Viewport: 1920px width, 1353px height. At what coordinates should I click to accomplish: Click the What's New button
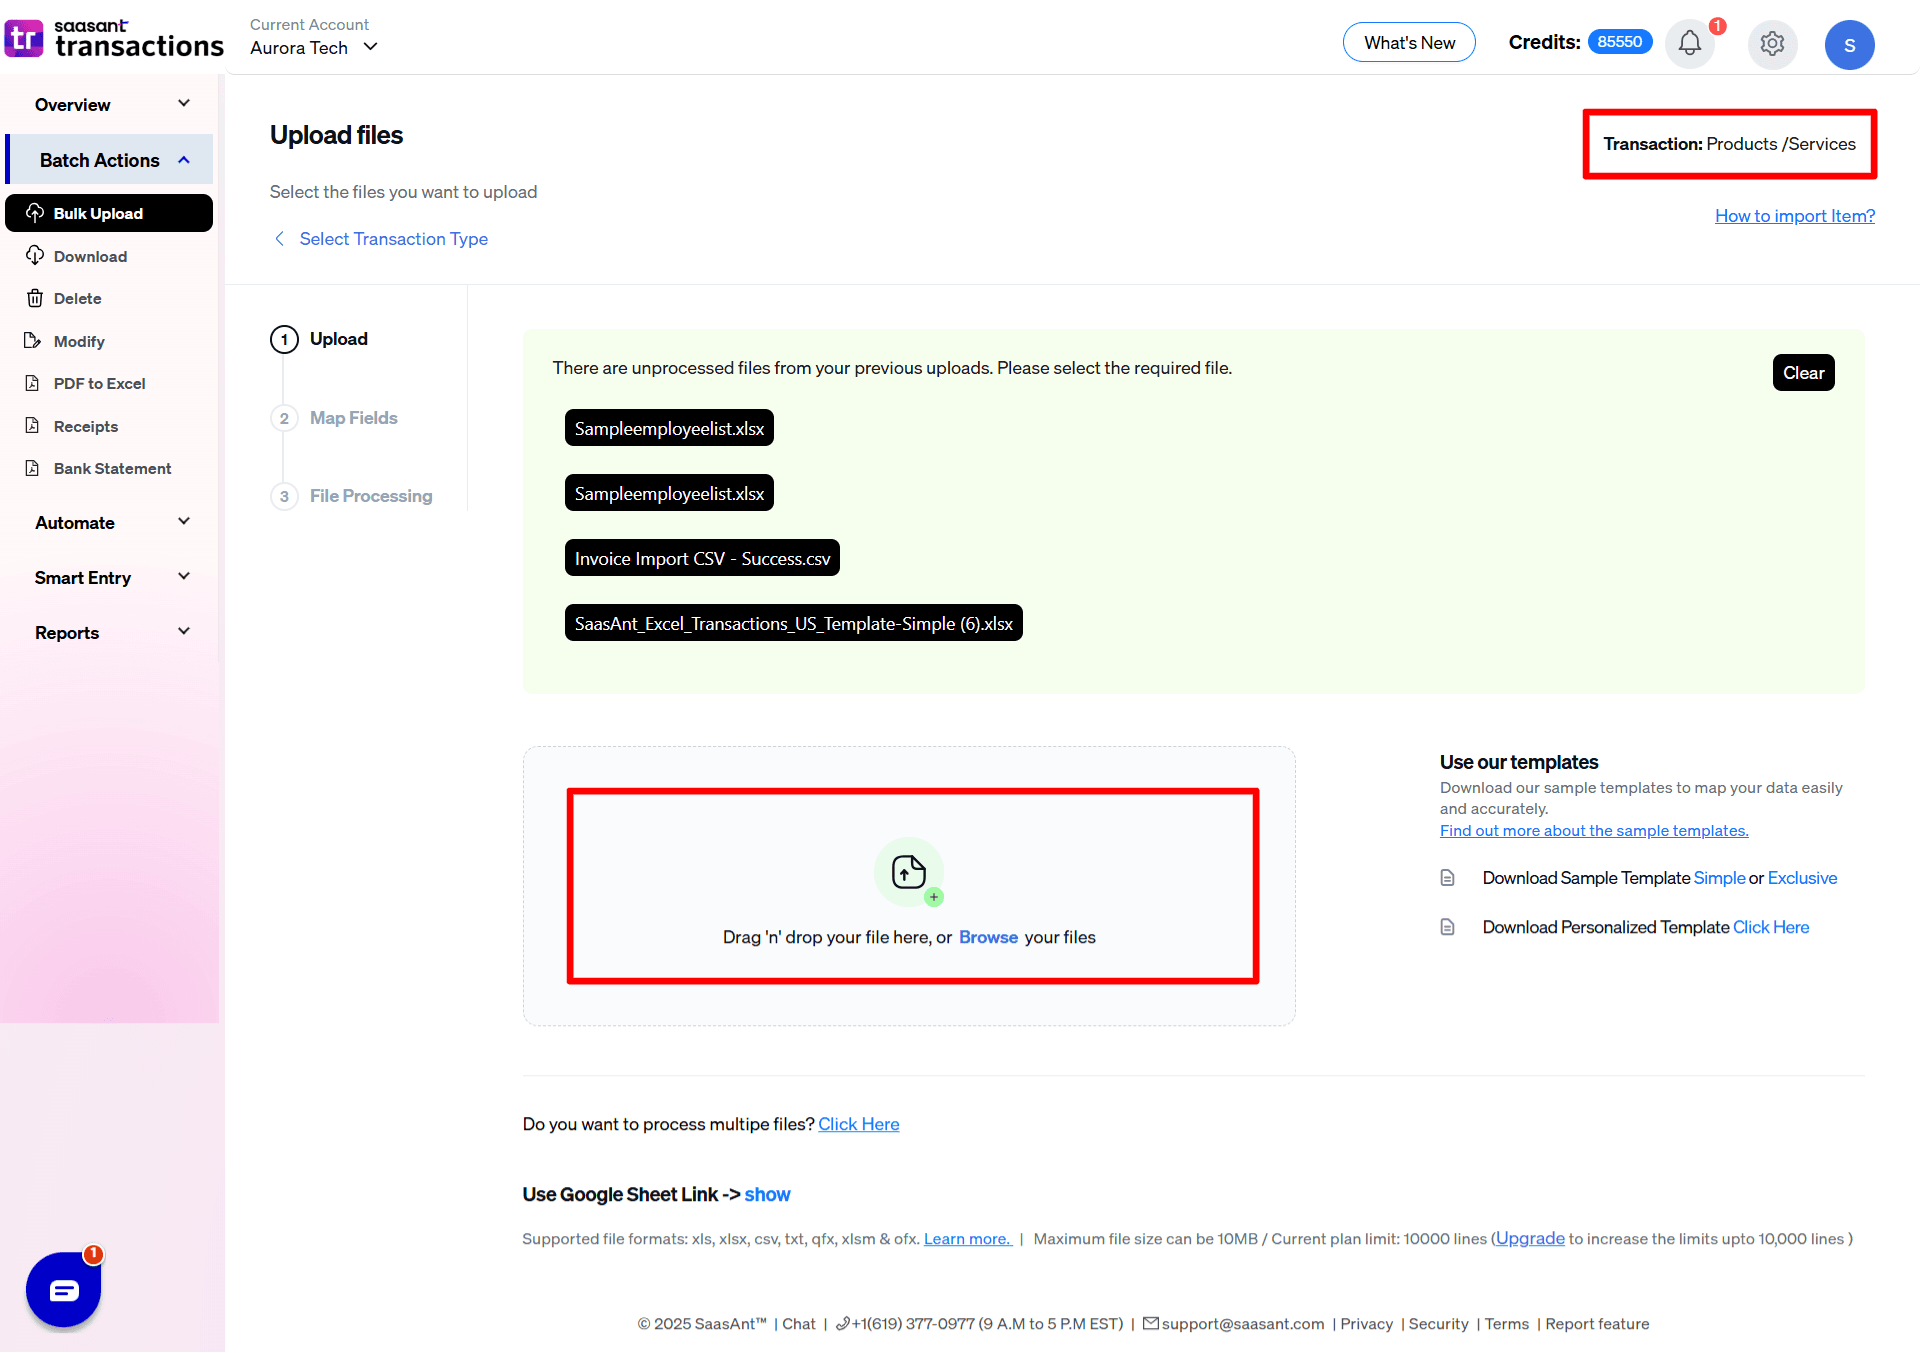[1409, 42]
